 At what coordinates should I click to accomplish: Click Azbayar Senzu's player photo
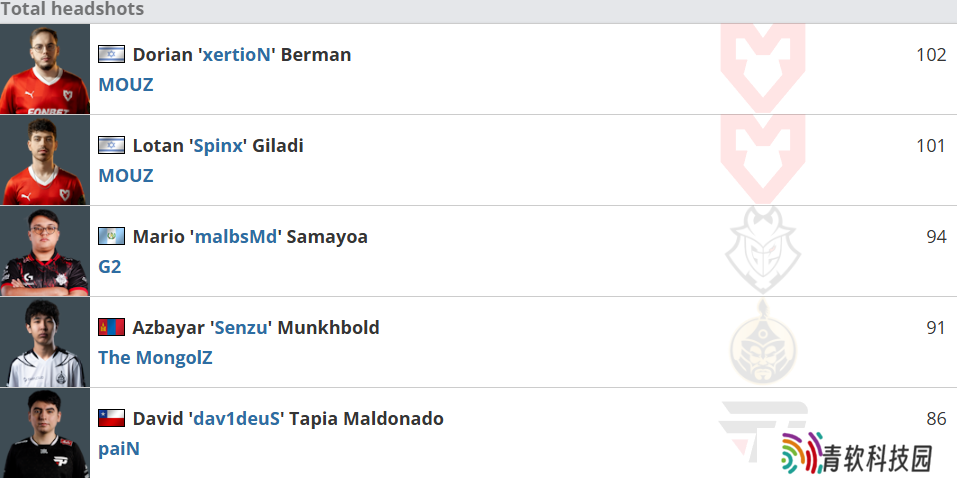45,342
